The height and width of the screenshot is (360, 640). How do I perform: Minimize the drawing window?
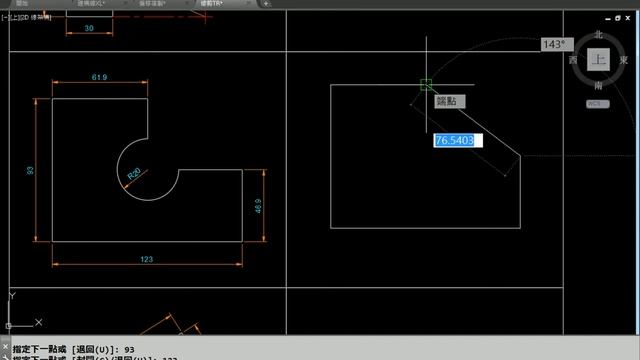point(608,18)
